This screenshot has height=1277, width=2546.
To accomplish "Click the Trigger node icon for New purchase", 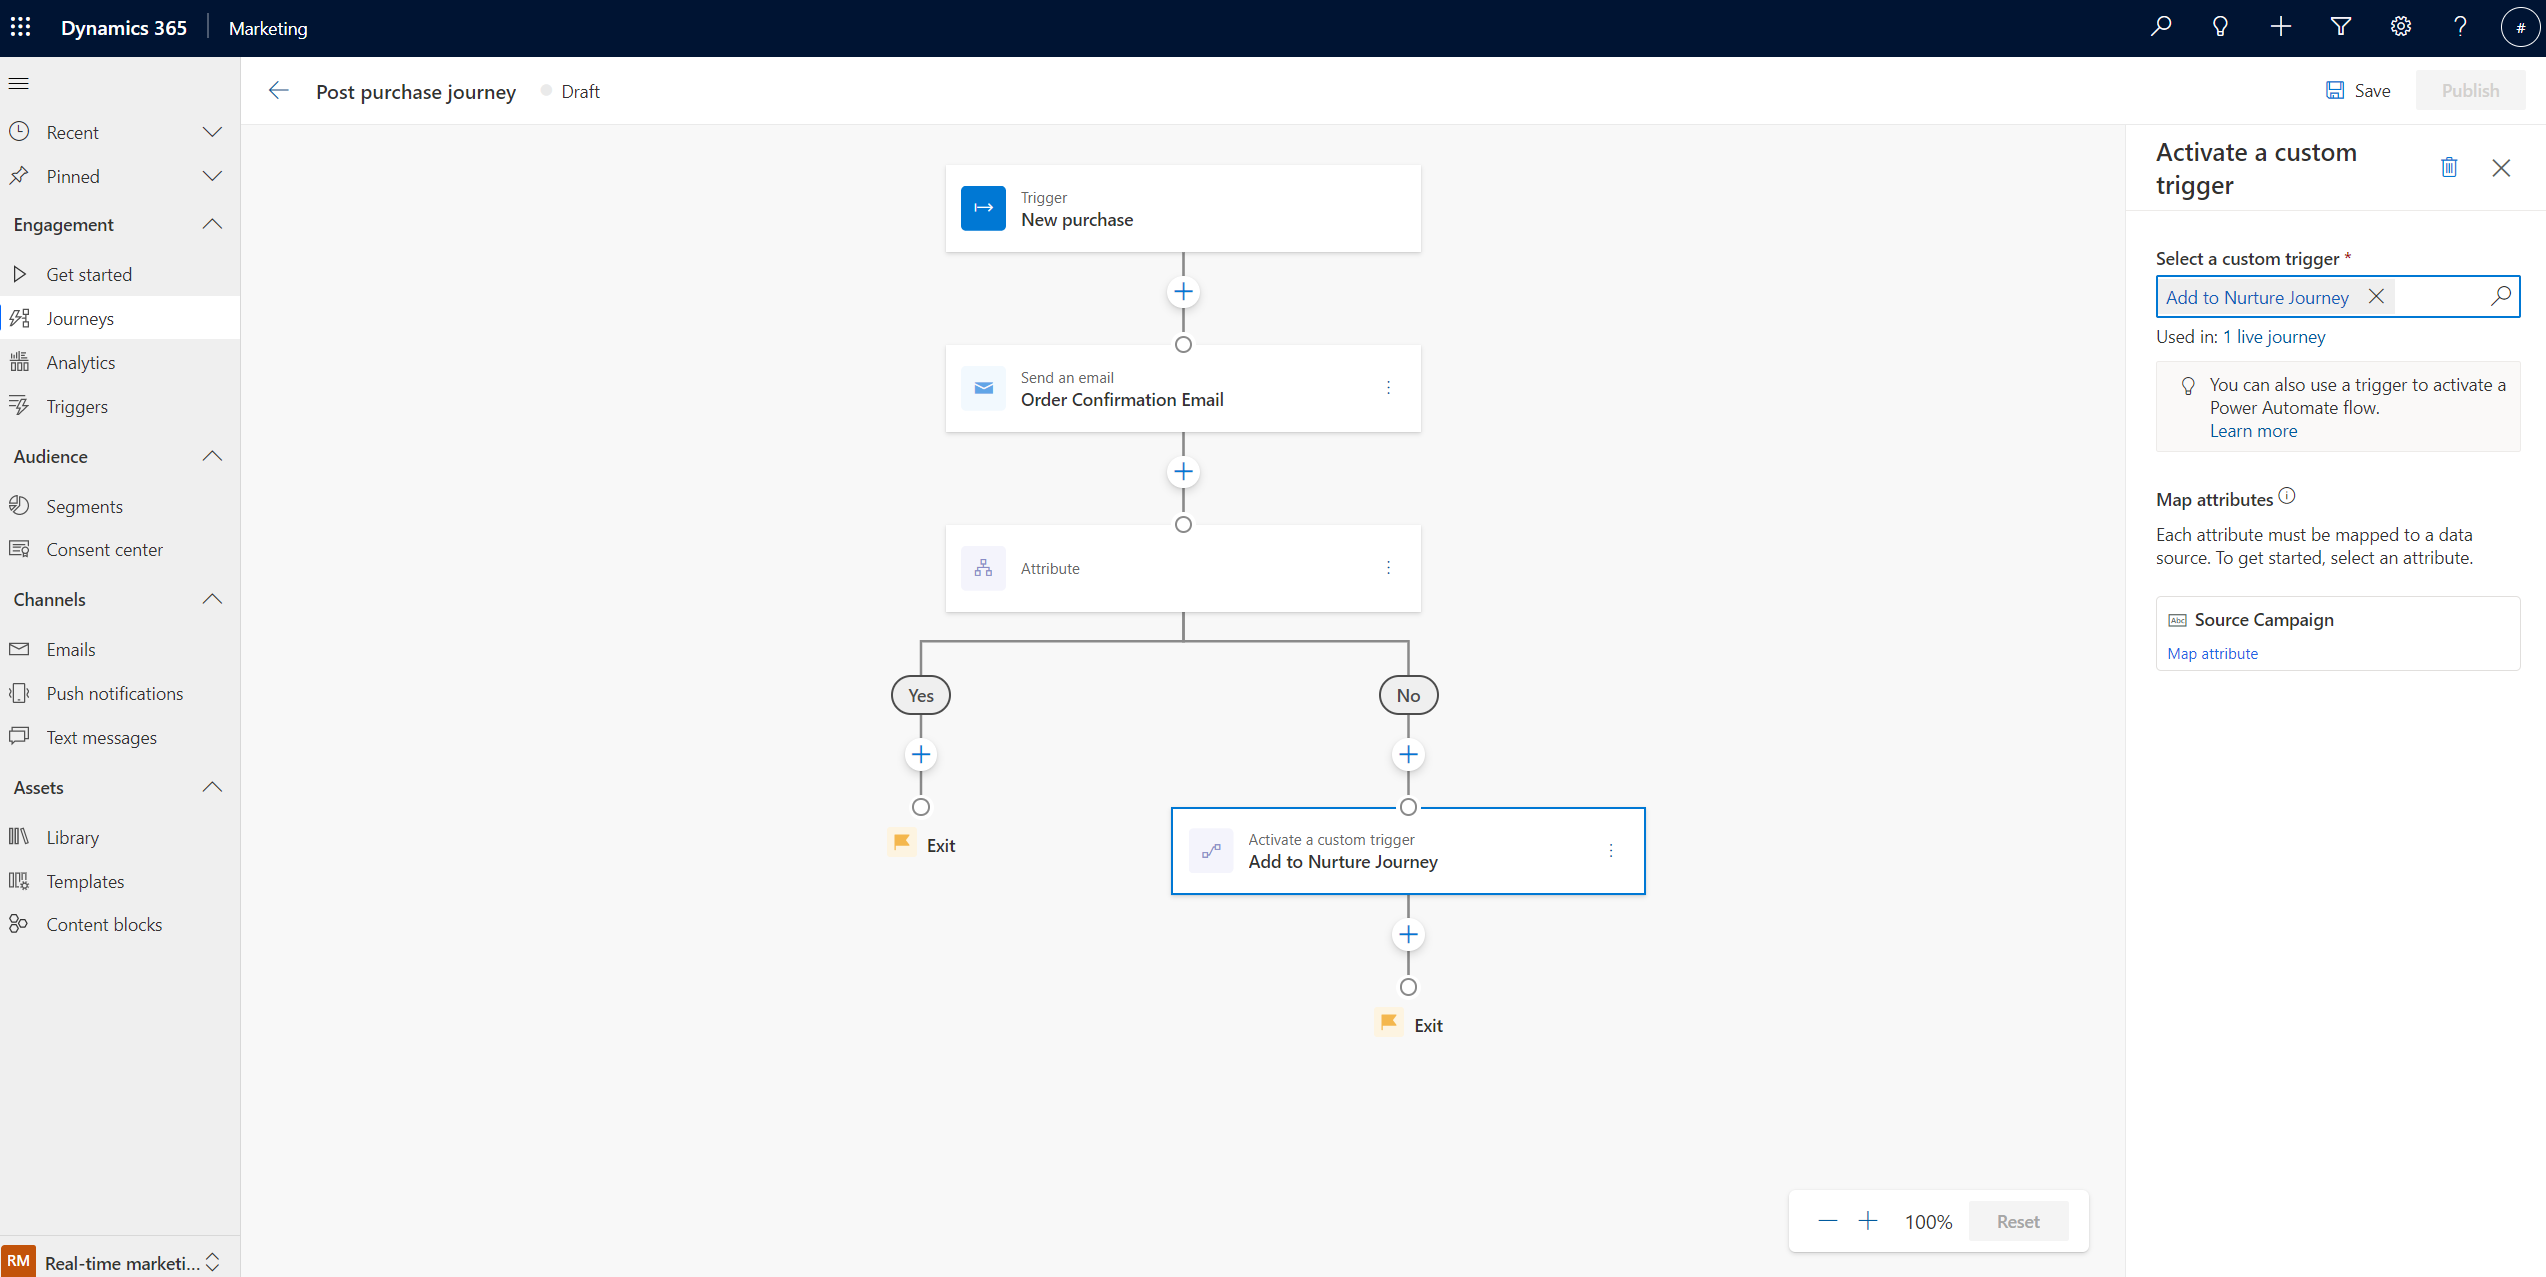I will tap(983, 208).
